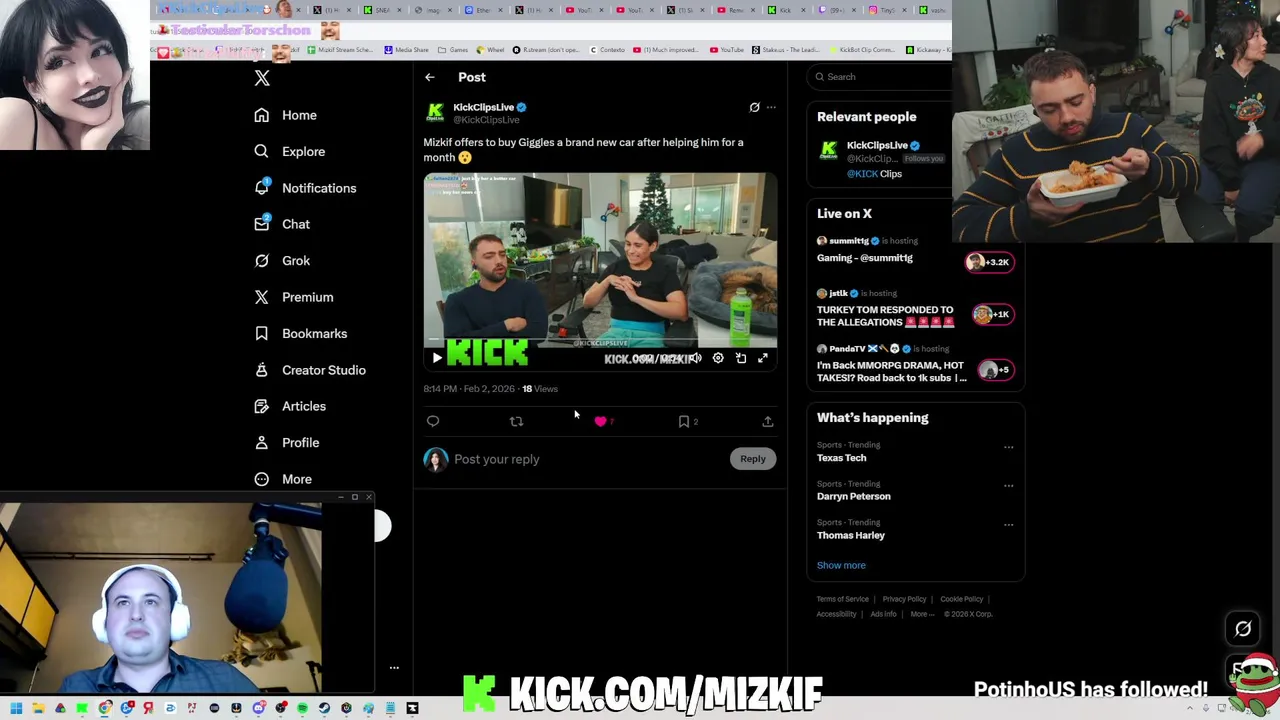Open the post's three-dot options menu
The image size is (1280, 720).
pyautogui.click(x=771, y=107)
